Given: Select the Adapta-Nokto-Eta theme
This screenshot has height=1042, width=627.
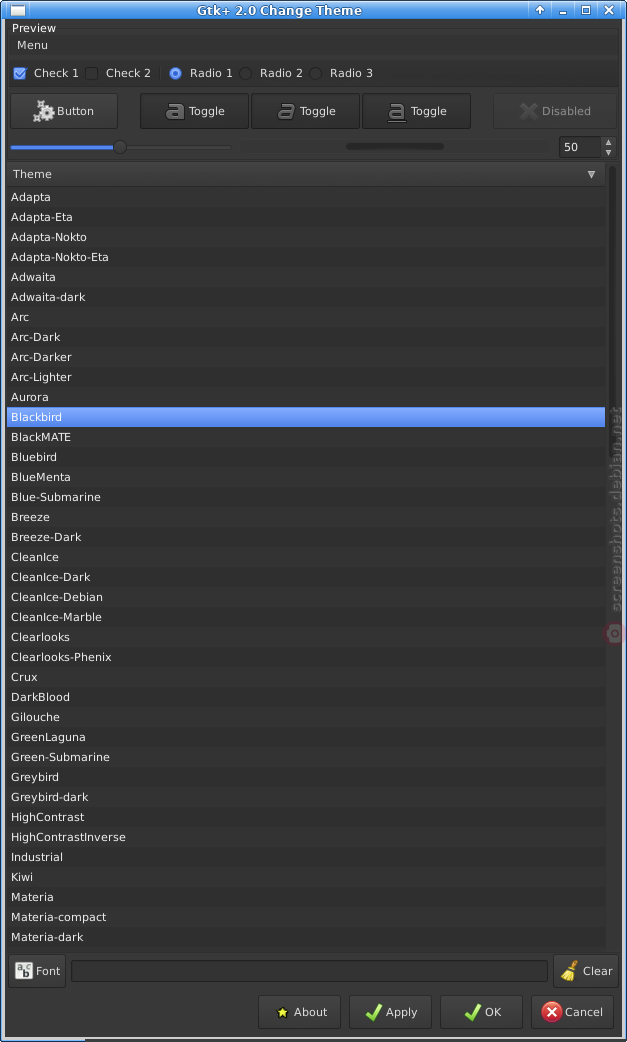Looking at the screenshot, I should point(306,257).
